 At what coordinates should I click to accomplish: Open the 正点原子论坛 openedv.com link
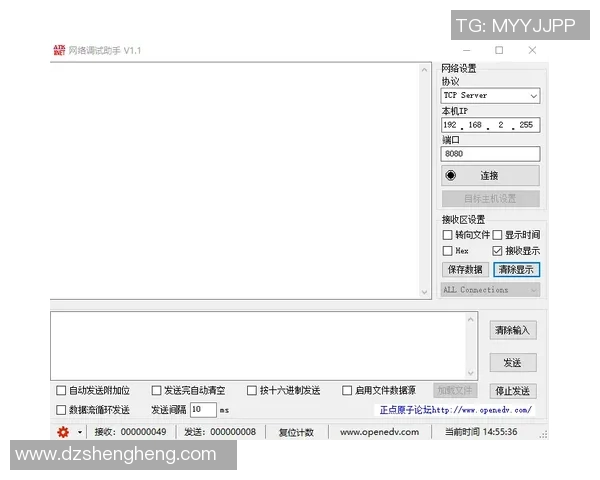pos(455,410)
